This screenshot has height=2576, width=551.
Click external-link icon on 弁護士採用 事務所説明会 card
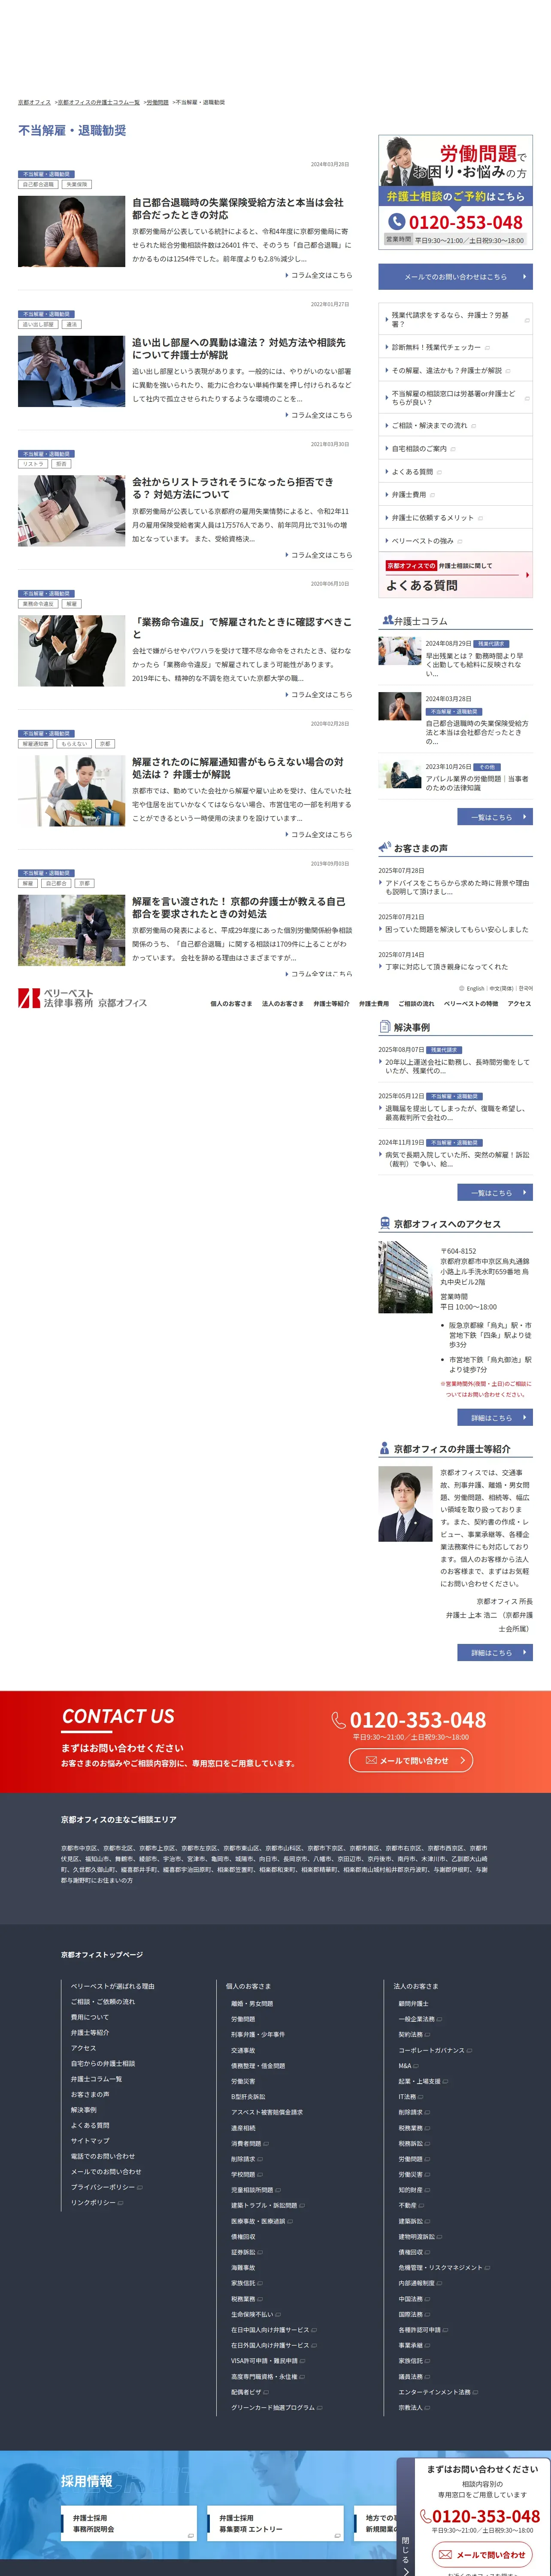[x=190, y=2535]
